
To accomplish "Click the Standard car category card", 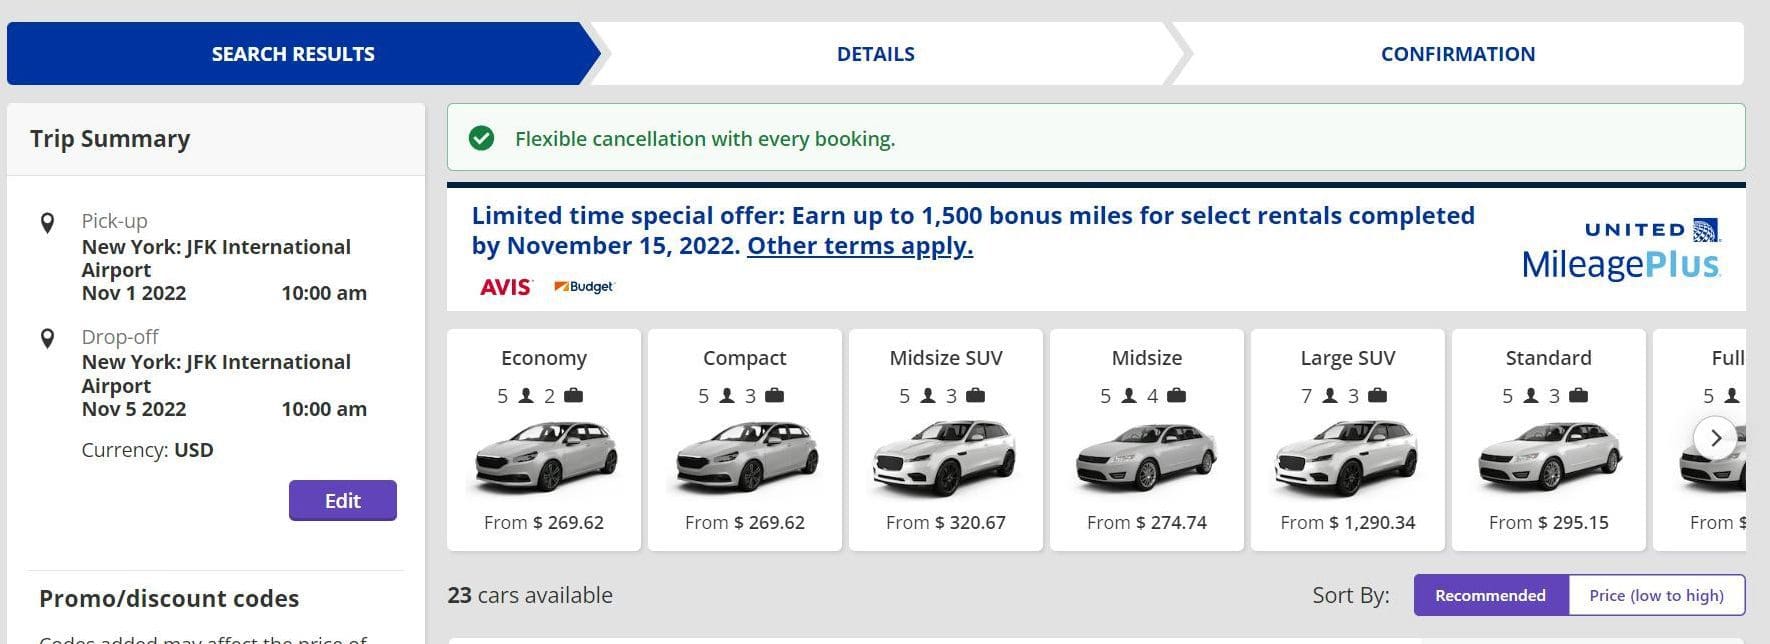I will 1548,440.
